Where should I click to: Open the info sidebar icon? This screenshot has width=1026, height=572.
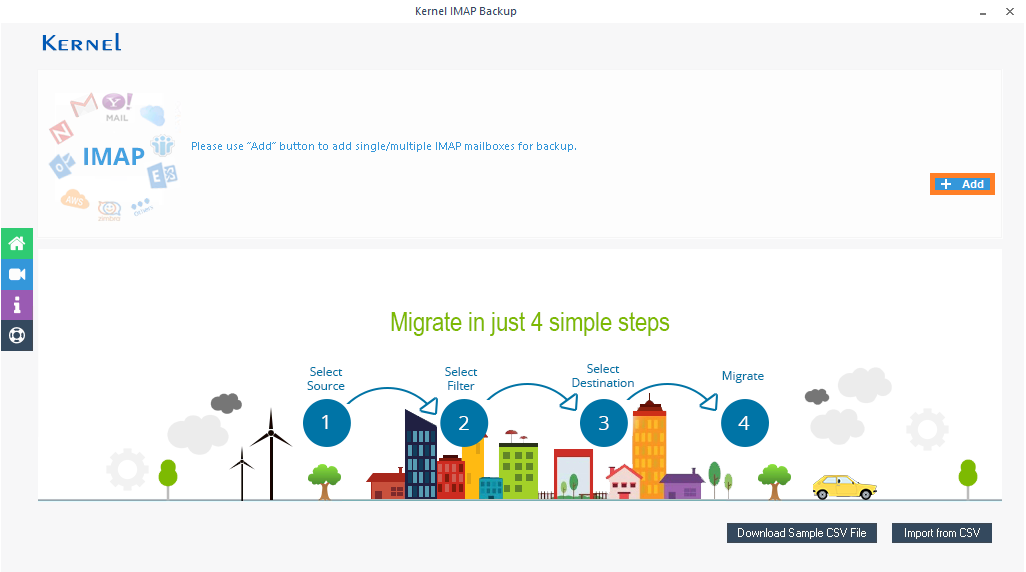point(17,305)
